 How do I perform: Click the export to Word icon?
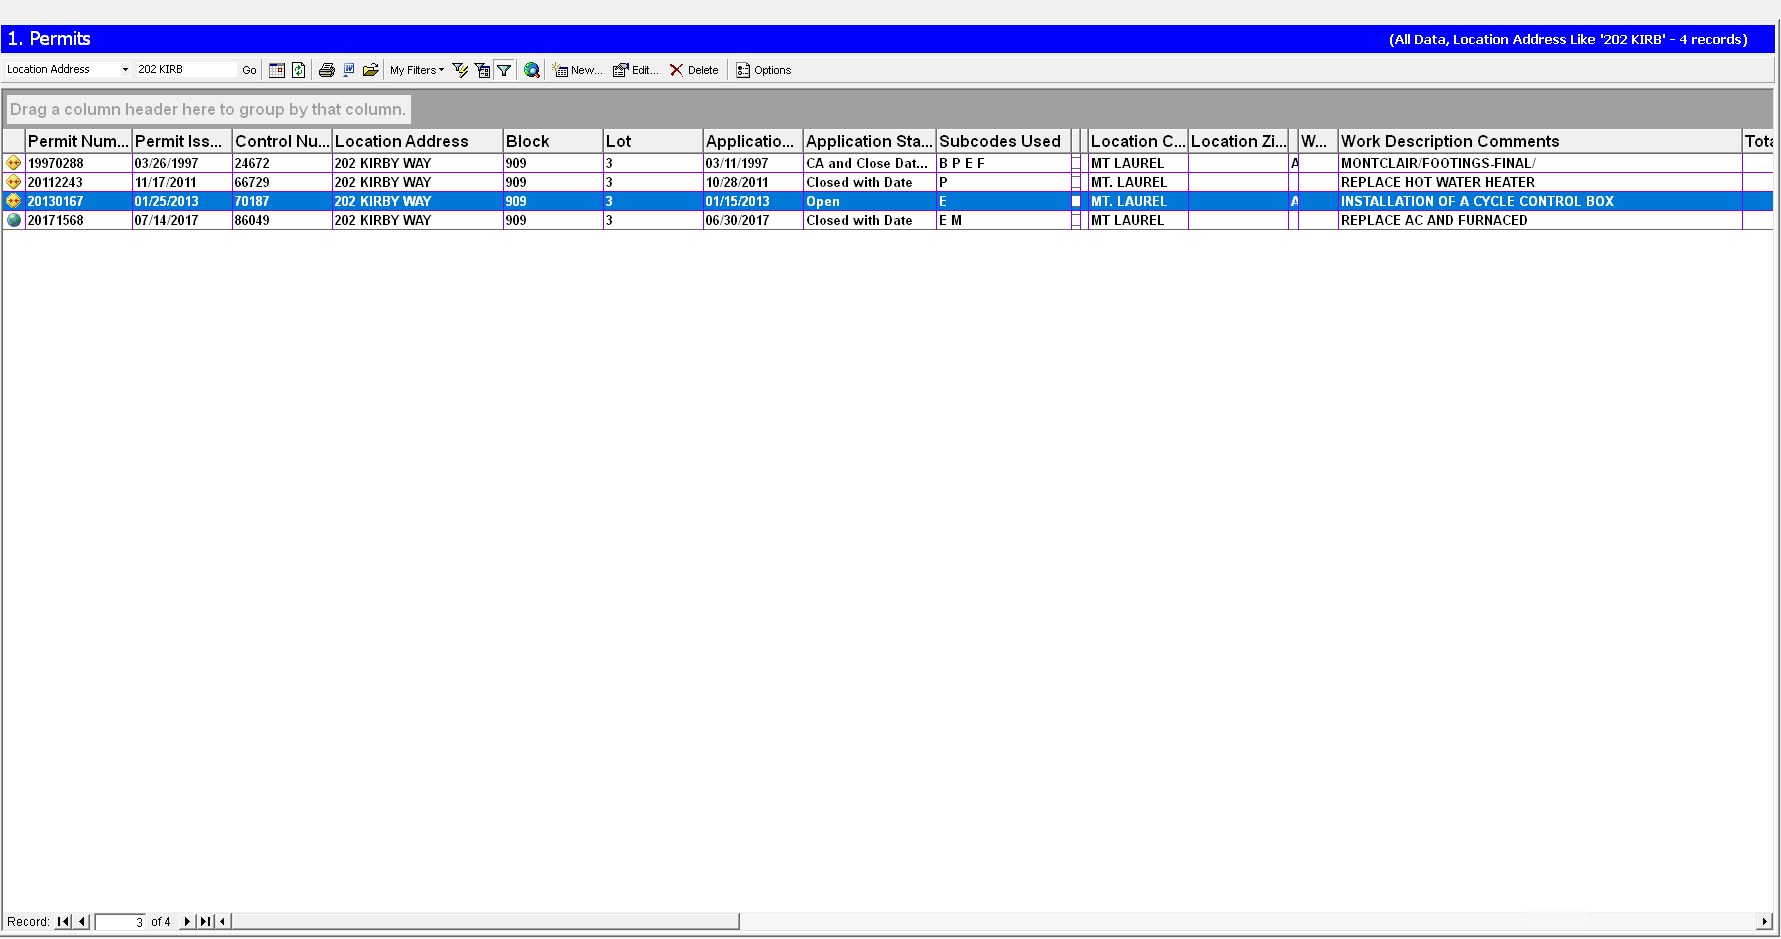tap(349, 70)
